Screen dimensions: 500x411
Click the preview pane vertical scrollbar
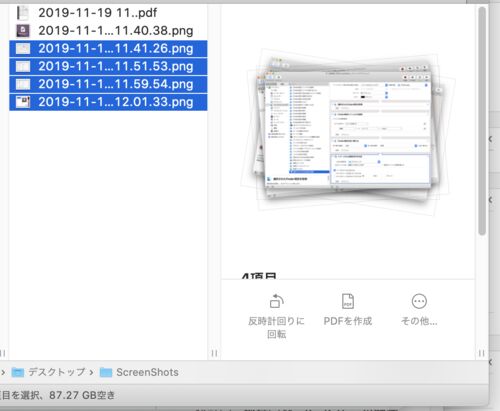click(x=482, y=121)
